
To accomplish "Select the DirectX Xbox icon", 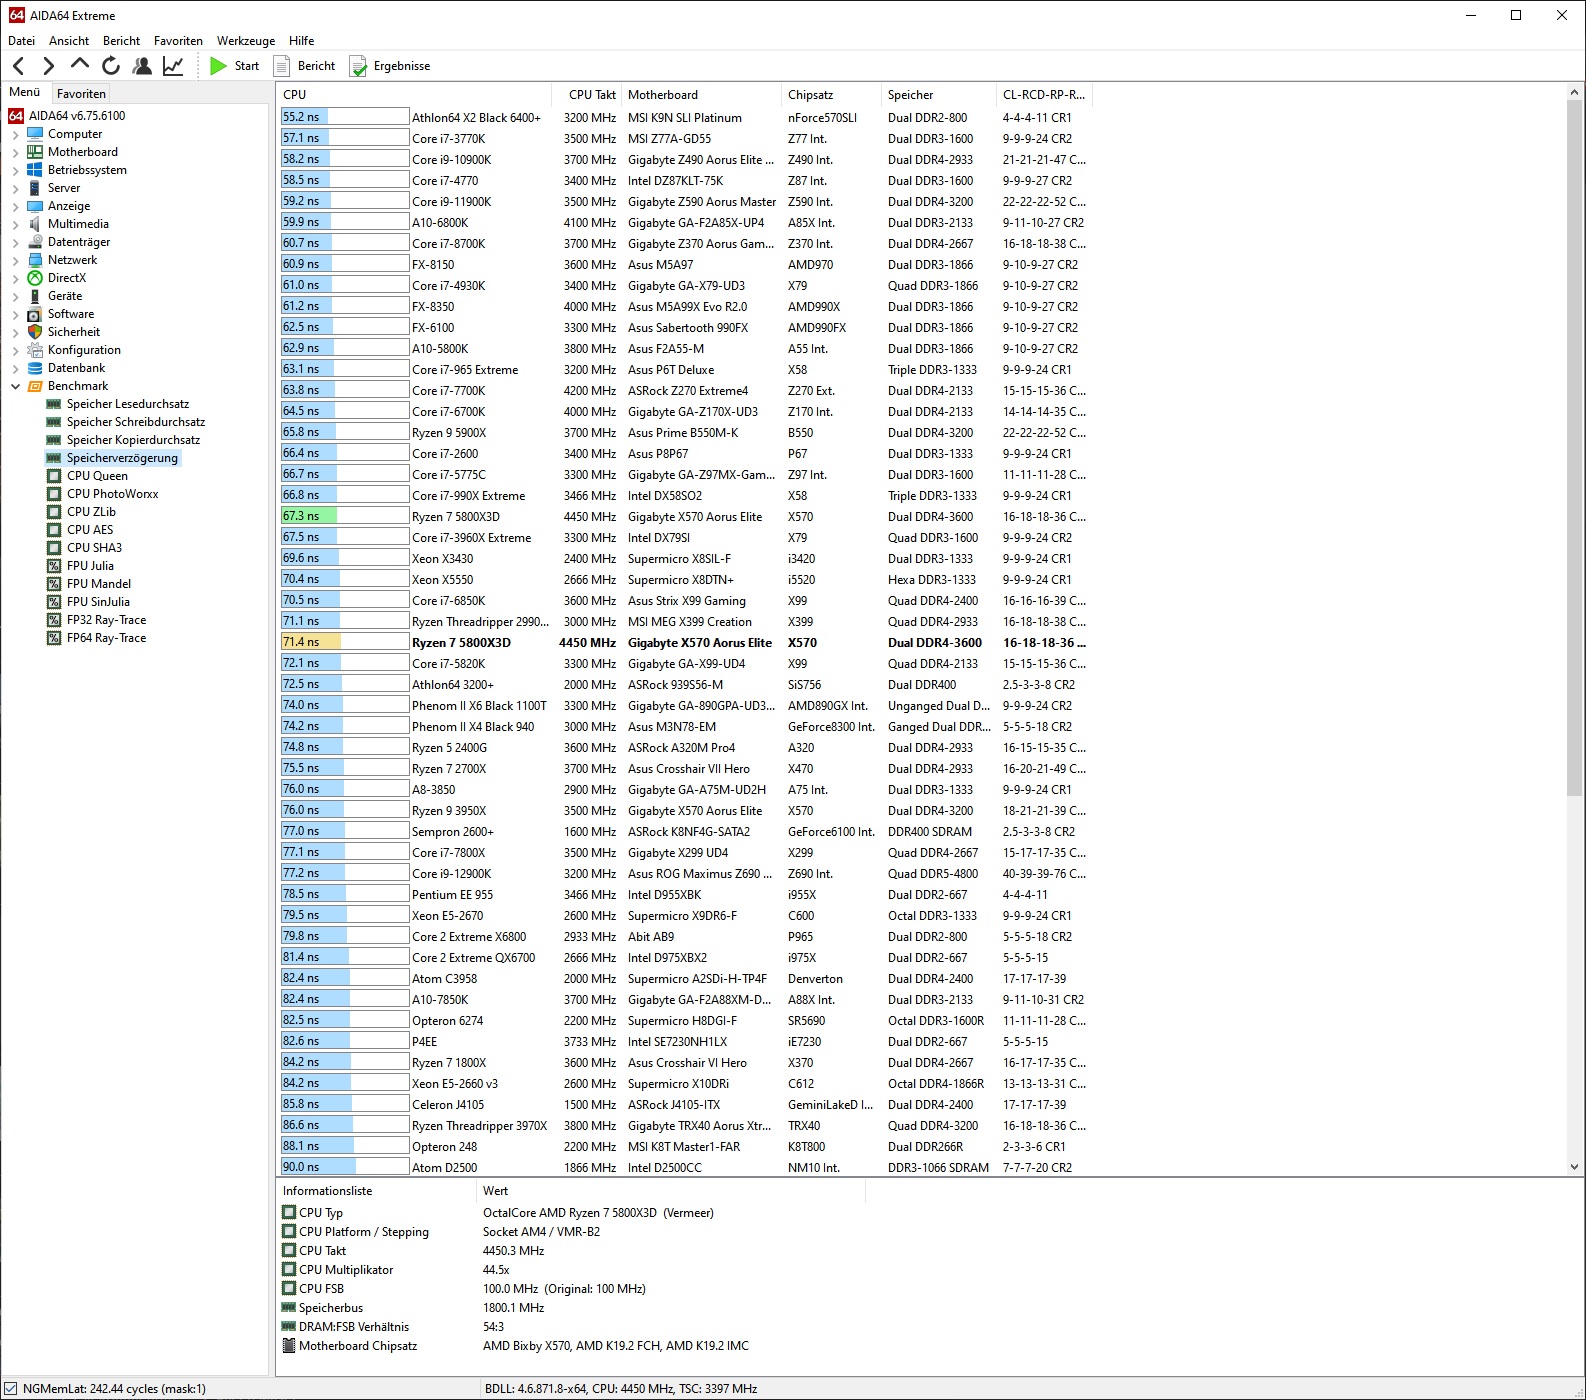I will [x=35, y=278].
